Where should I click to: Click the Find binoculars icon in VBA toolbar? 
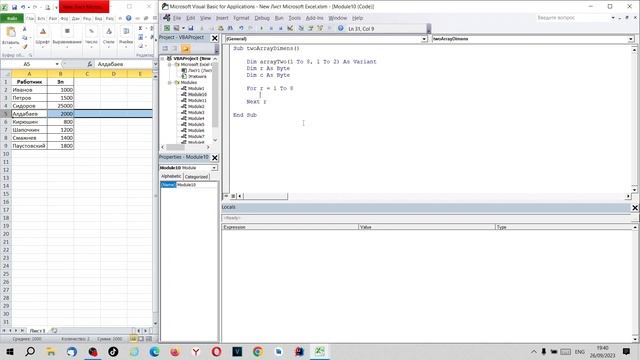coord(230,28)
